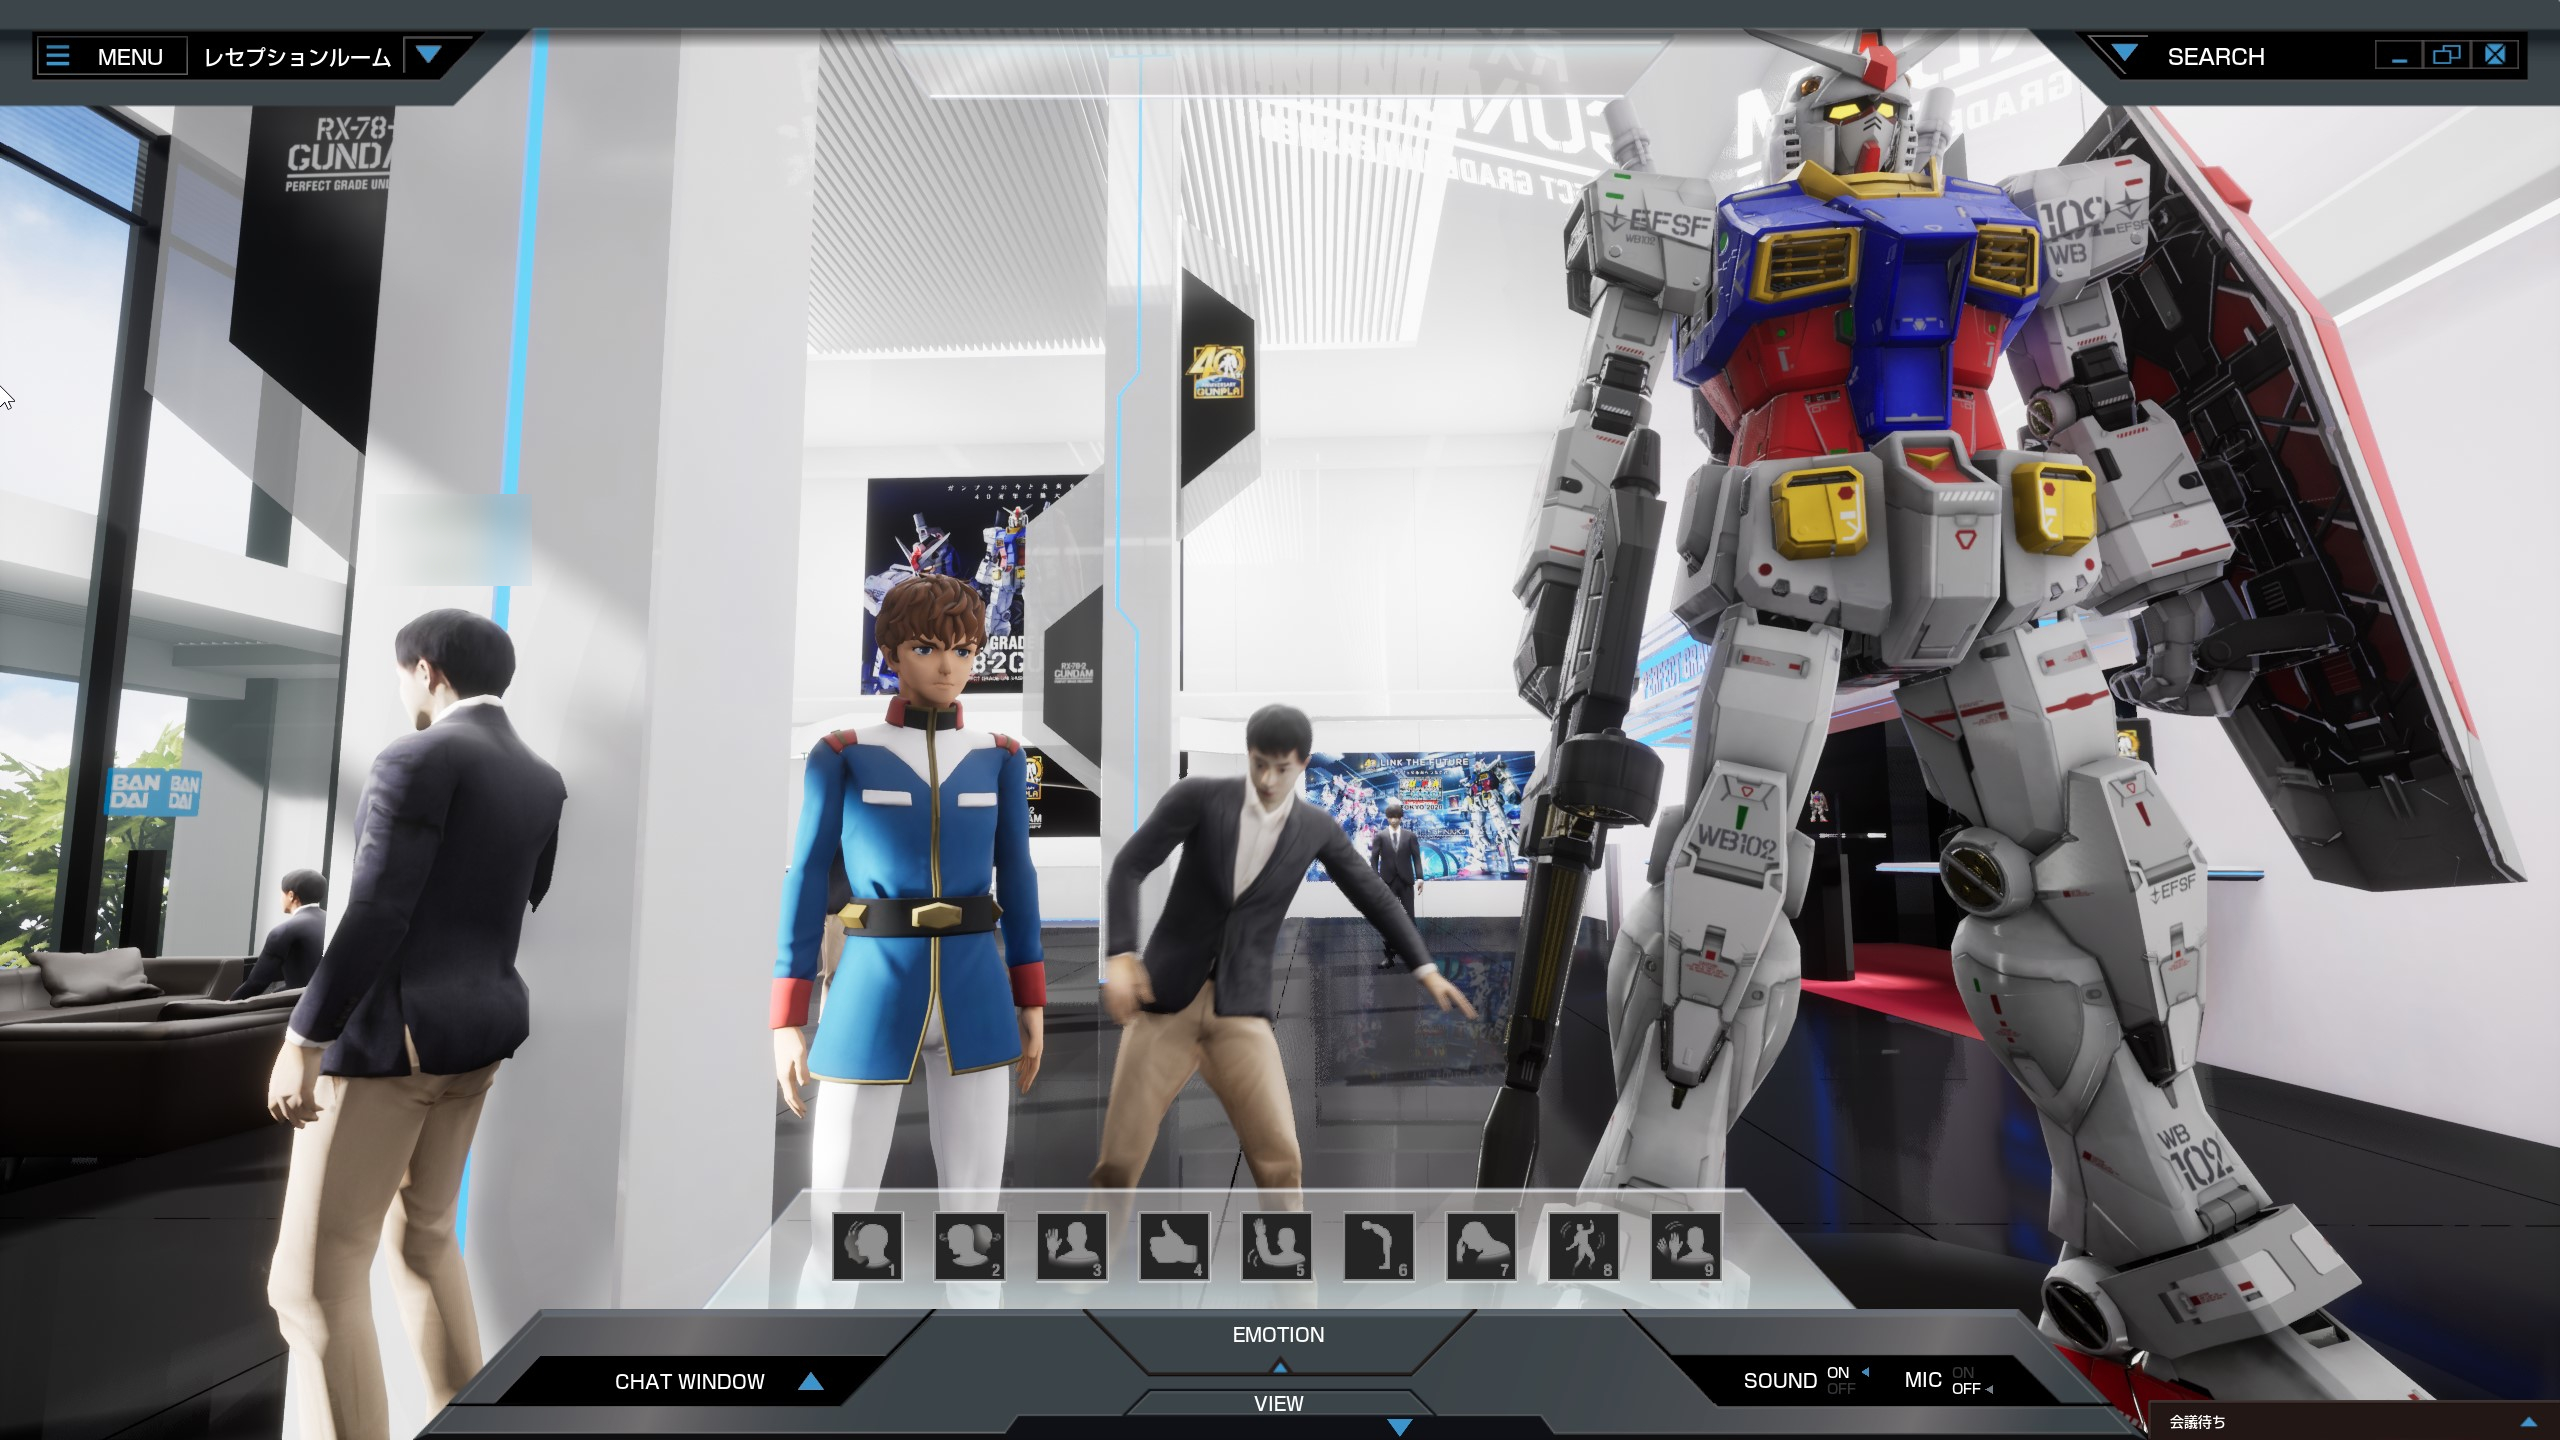Select emote 1, the nodding gesture
The image size is (2560, 1440).
coord(866,1247)
